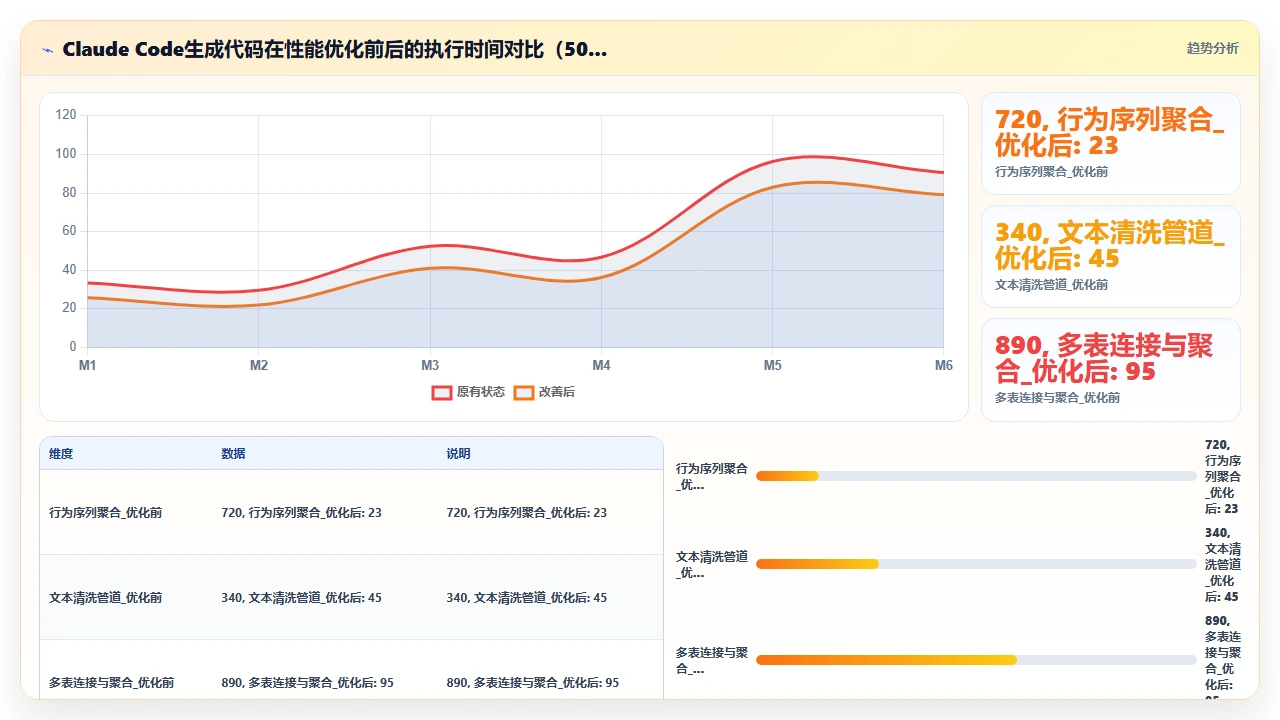Select 行为序列聚合_优化前 in the 维度 column
1280x720 pixels.
pos(105,513)
